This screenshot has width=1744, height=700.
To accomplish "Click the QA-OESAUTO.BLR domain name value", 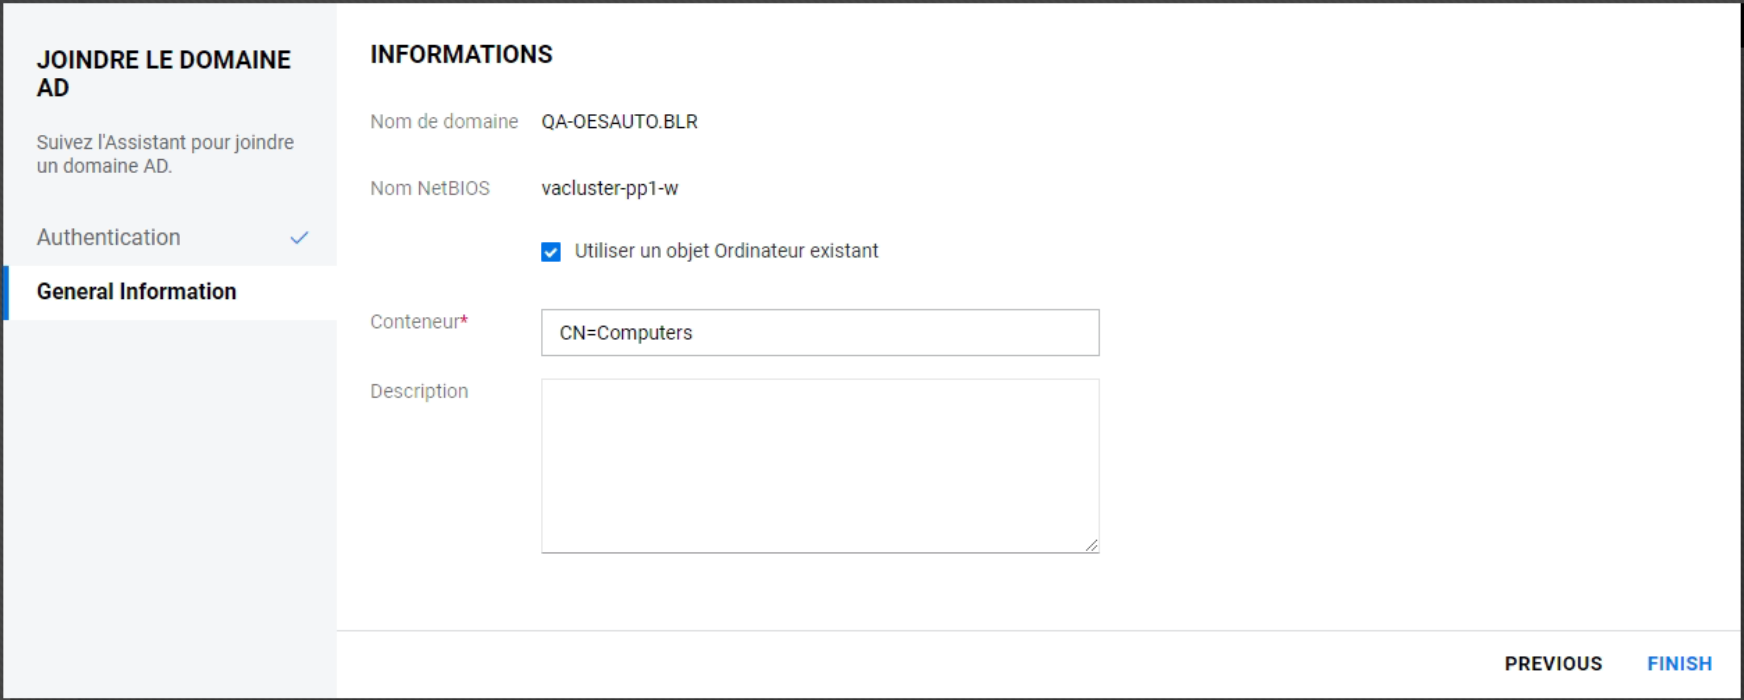I will point(620,122).
